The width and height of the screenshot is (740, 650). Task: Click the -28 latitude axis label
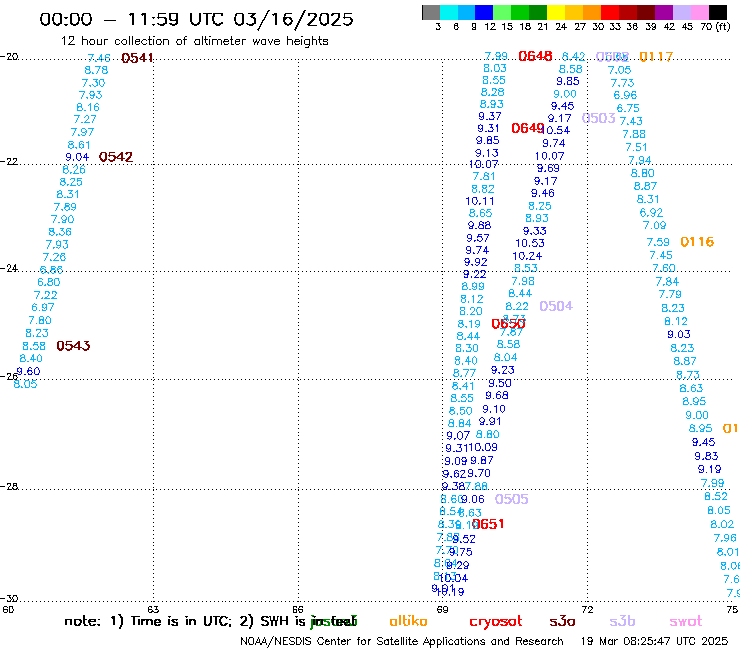[9, 486]
